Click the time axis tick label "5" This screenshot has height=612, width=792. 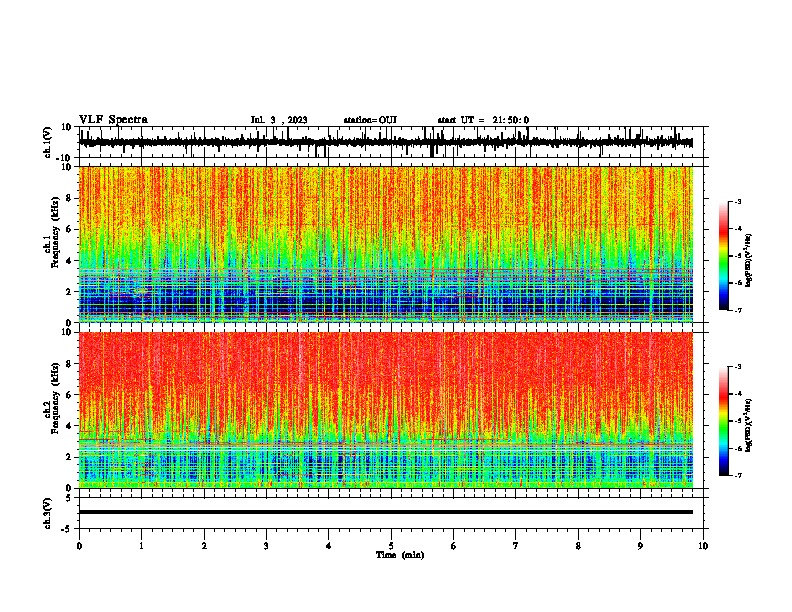click(x=391, y=546)
